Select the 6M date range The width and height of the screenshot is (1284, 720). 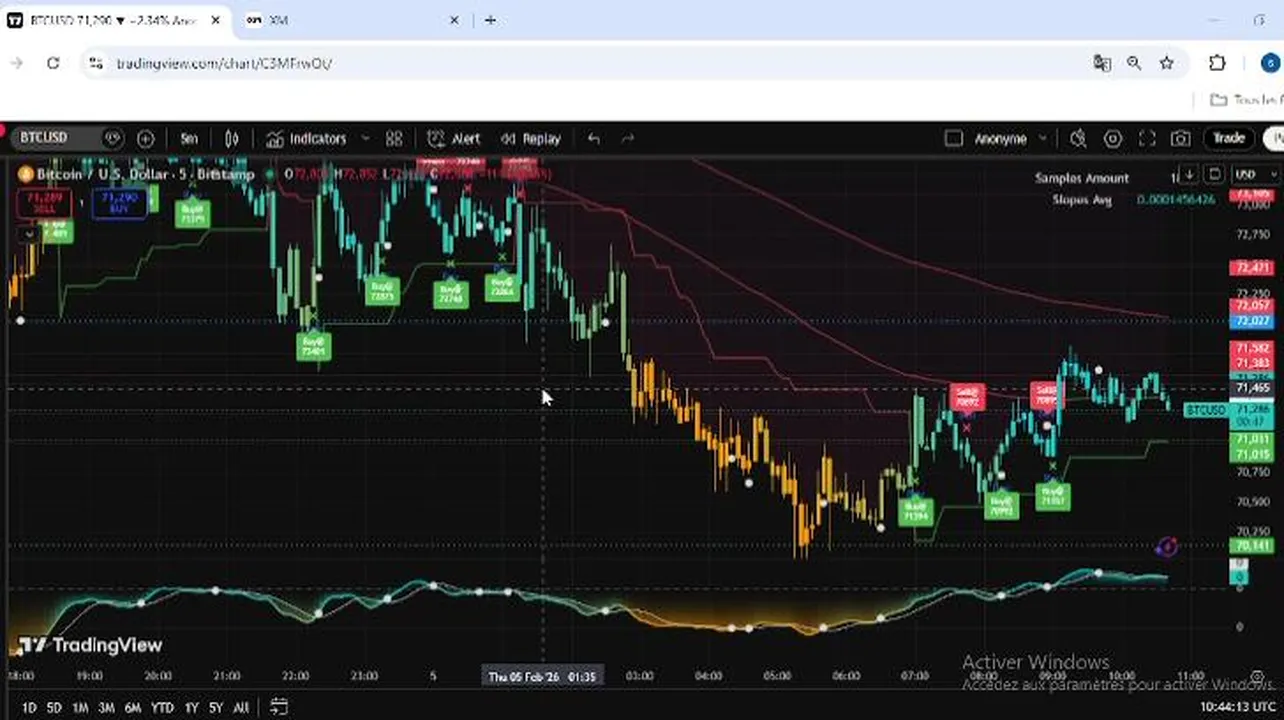pyautogui.click(x=132, y=708)
